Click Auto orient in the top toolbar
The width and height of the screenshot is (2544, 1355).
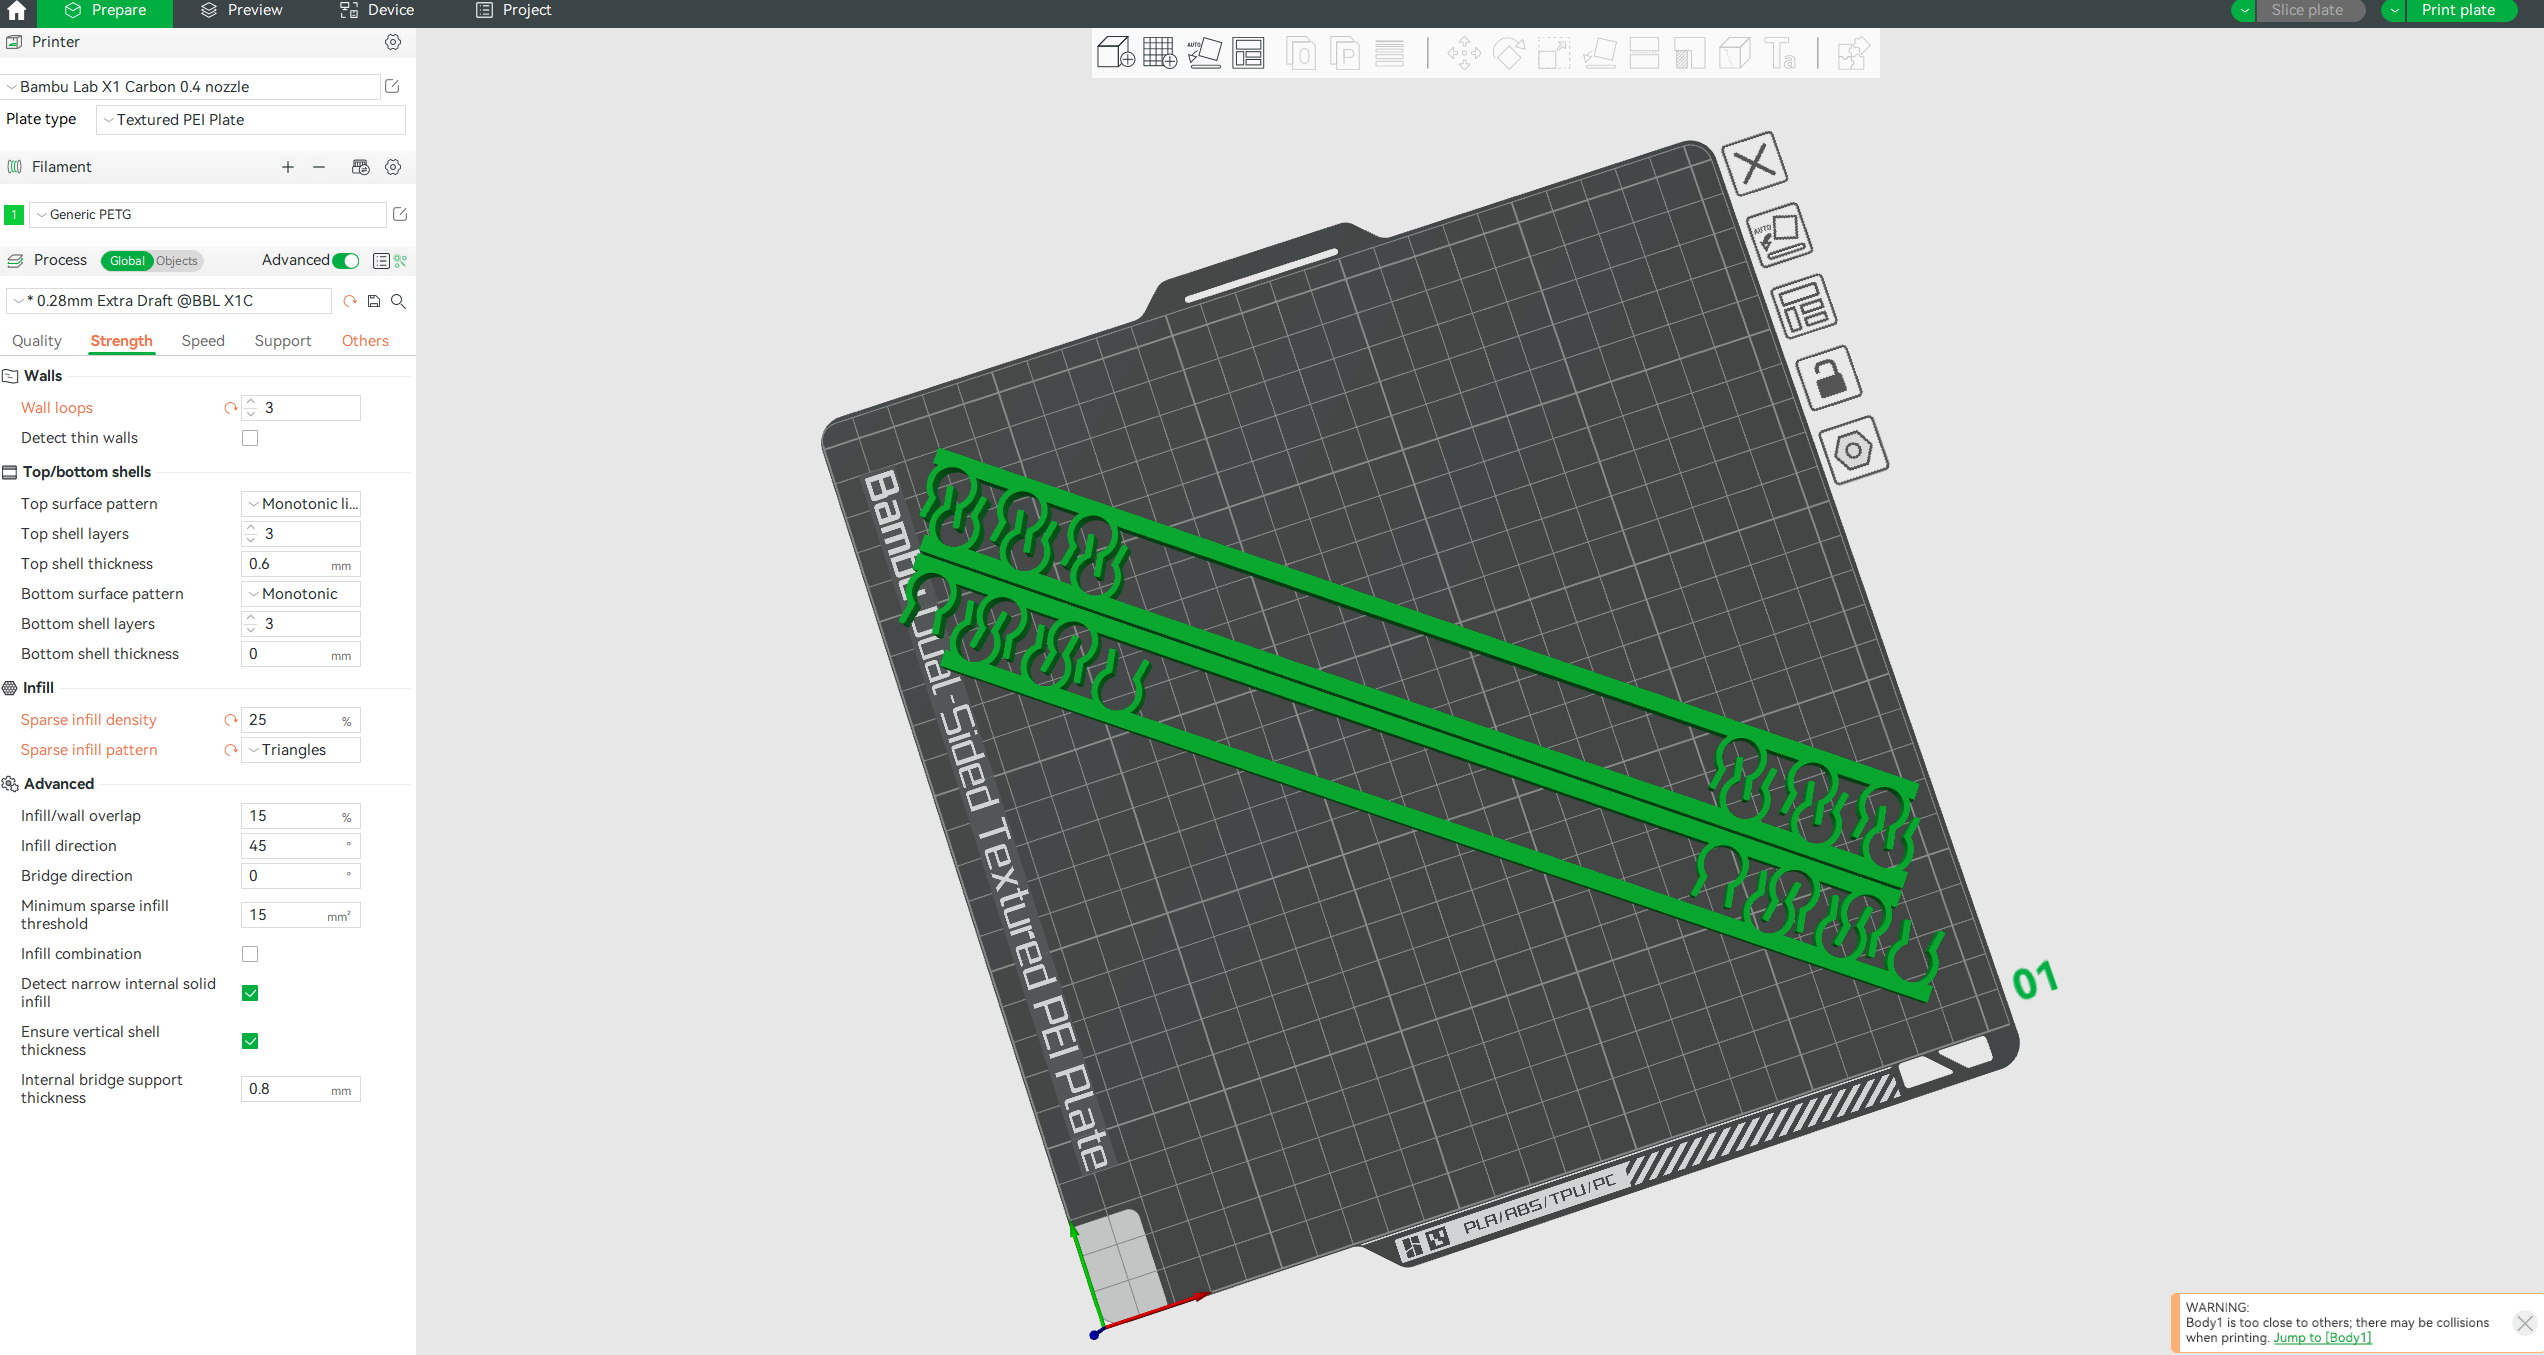[x=1204, y=53]
